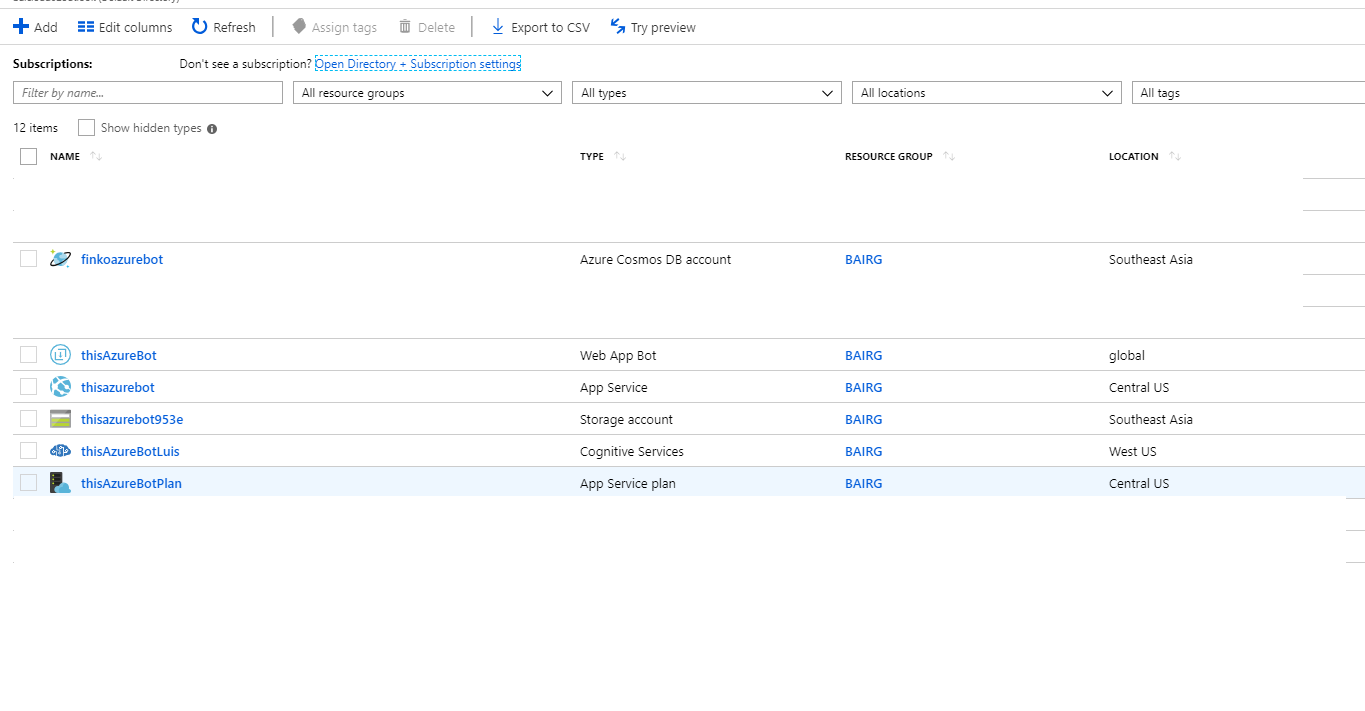The height and width of the screenshot is (711, 1365).
Task: Click "Central US" in the thisazurebot App Service row
Action: (1139, 387)
